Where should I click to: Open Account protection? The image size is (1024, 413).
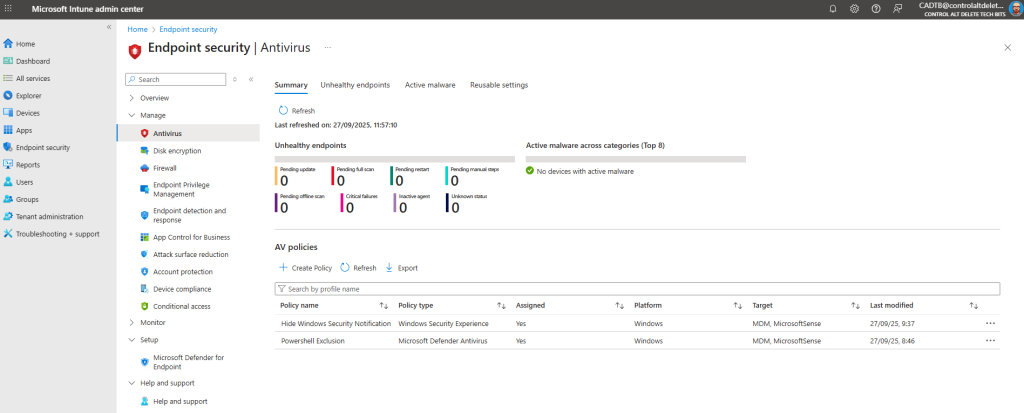(183, 272)
